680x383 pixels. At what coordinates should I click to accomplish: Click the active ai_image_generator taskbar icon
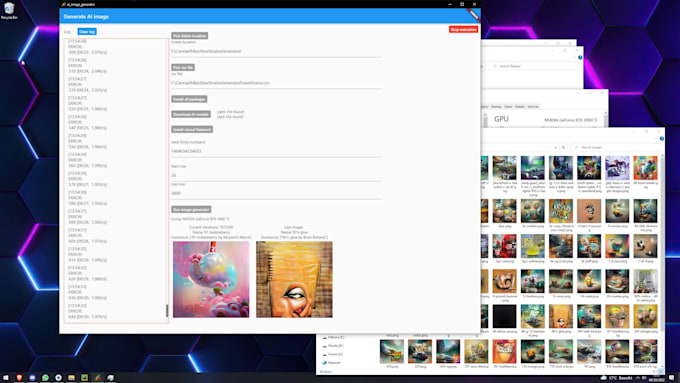(x=98, y=378)
